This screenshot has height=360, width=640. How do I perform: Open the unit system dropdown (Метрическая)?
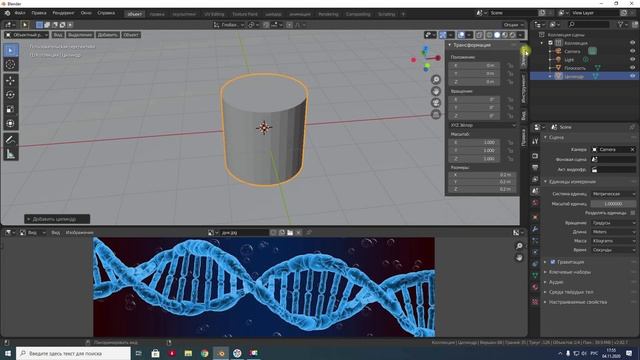tap(613, 194)
